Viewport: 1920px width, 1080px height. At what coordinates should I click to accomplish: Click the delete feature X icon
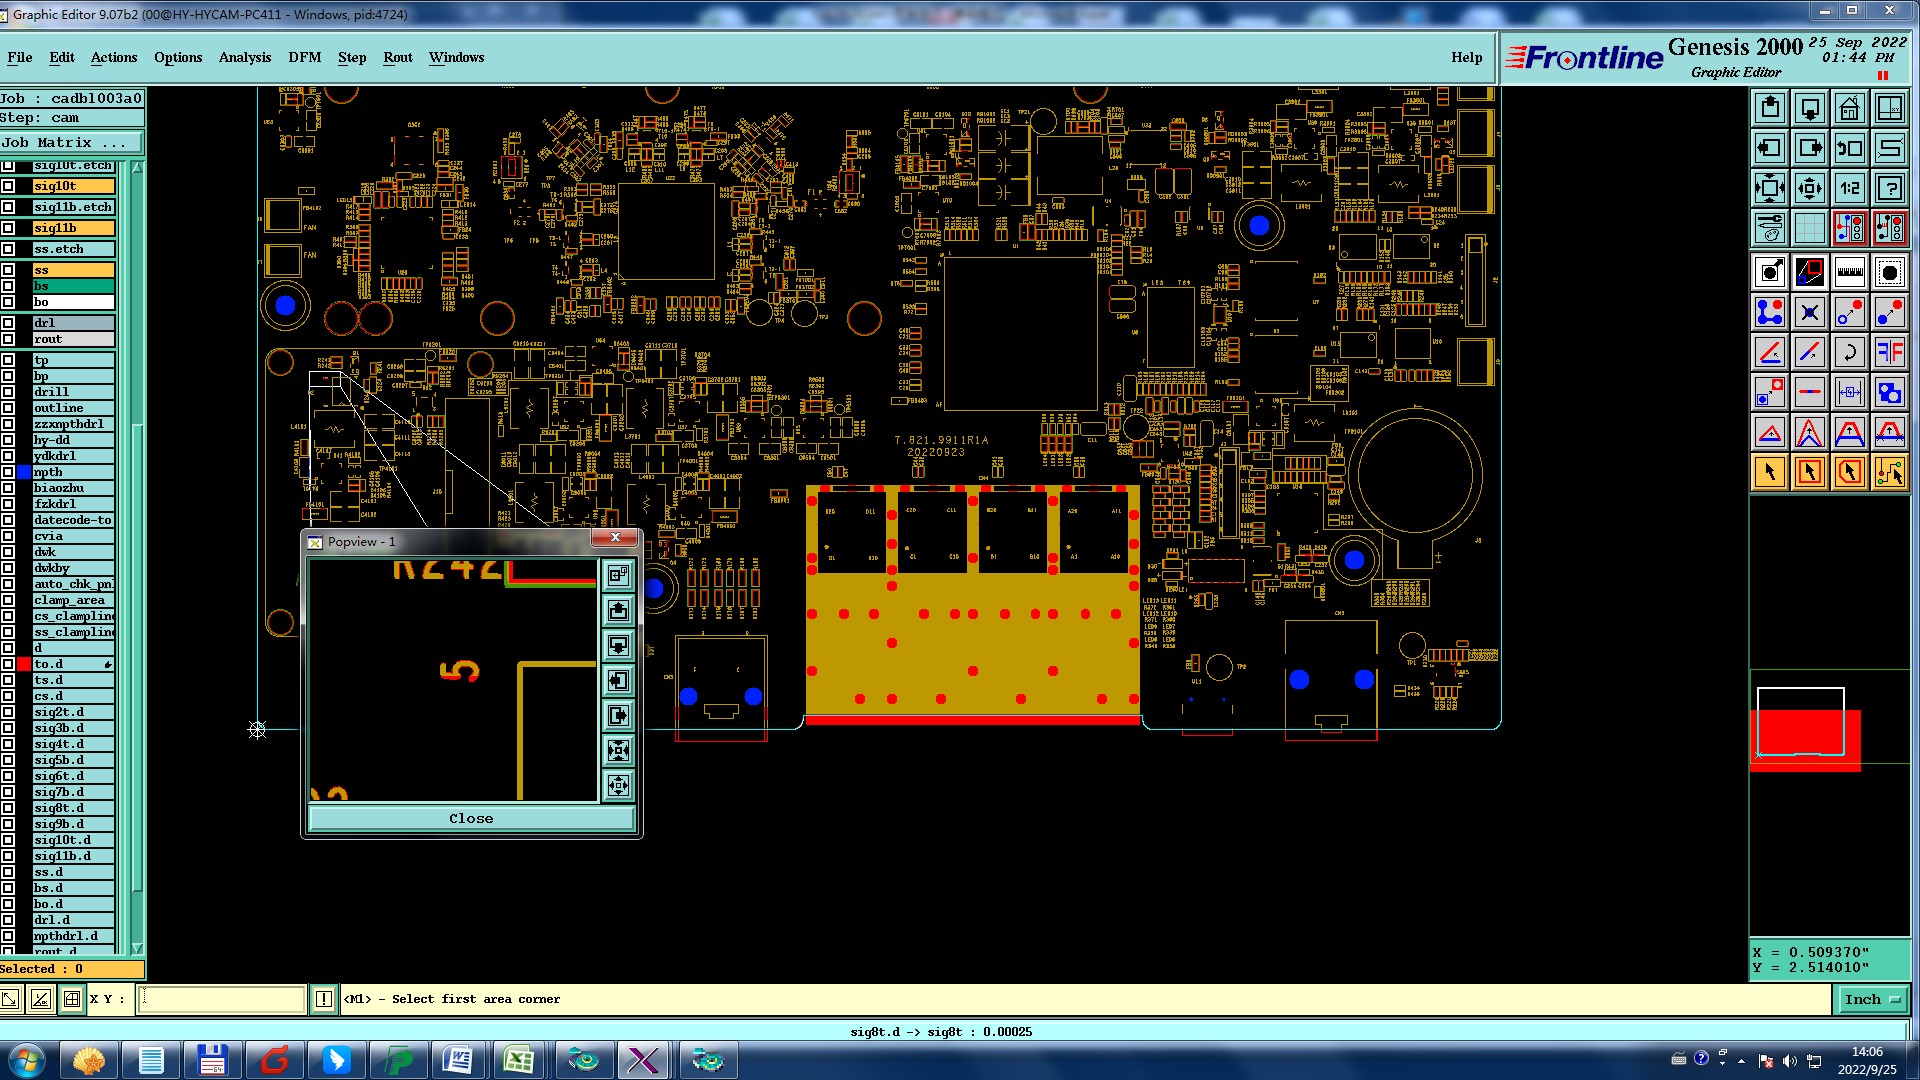(x=1809, y=312)
